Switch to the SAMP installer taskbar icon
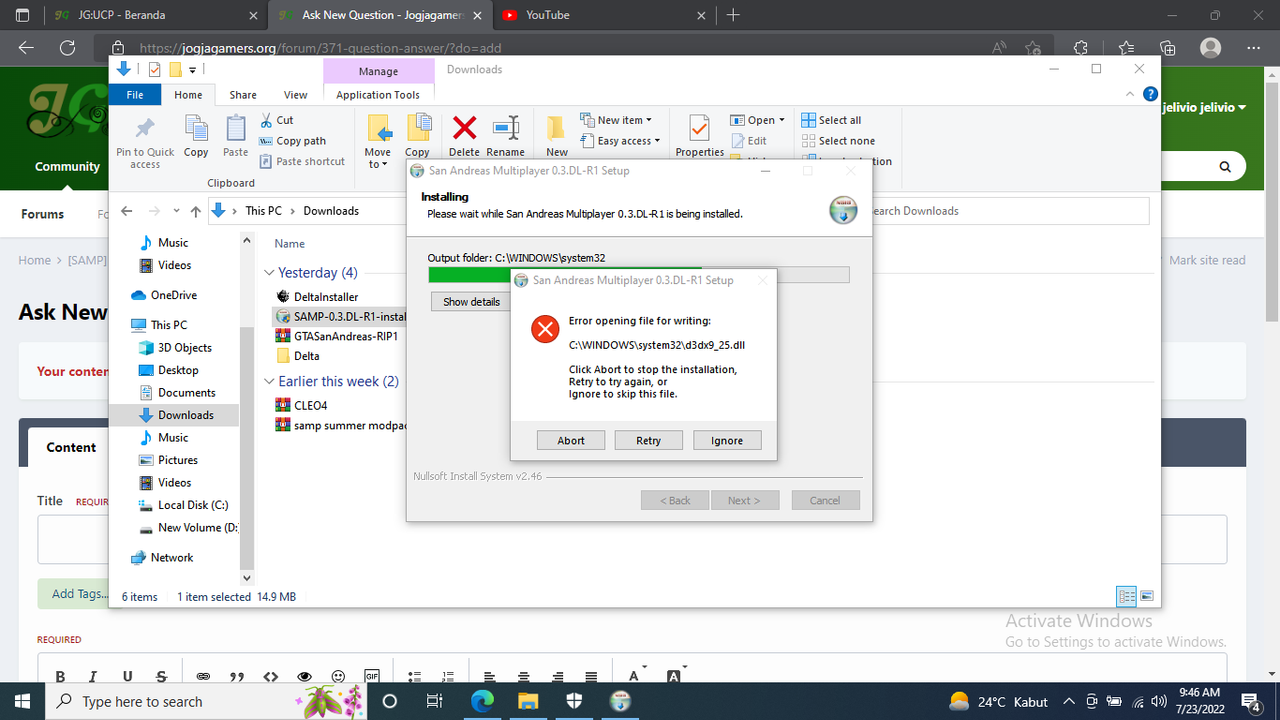 click(620, 701)
